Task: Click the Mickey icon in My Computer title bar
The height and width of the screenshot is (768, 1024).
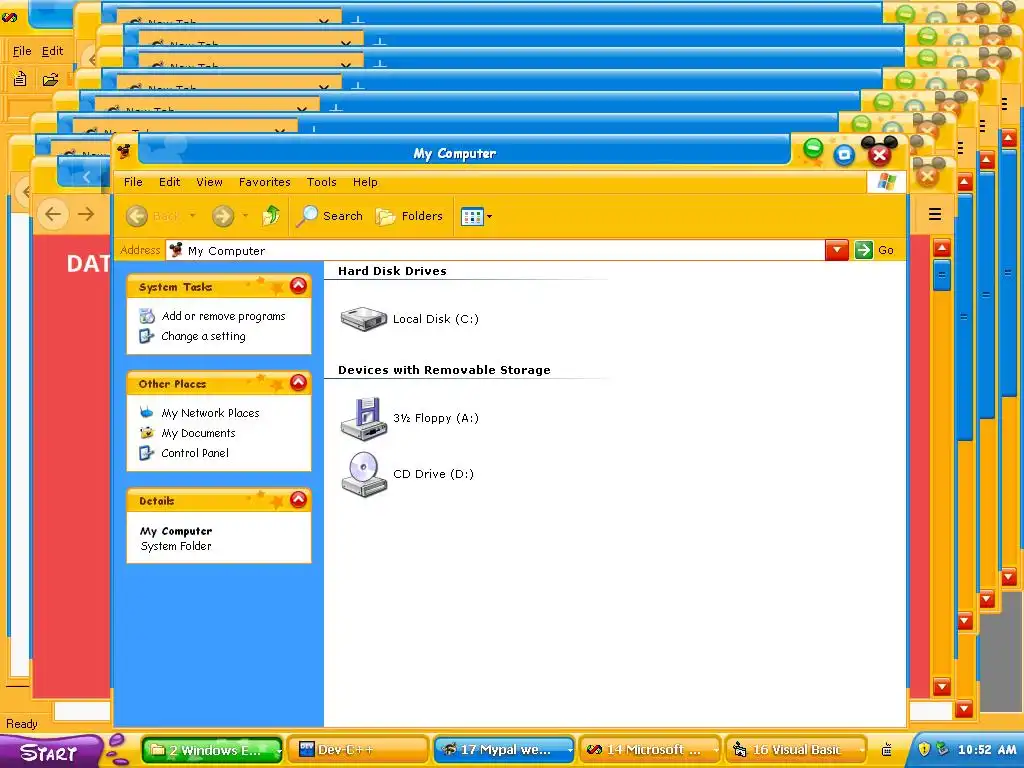Action: point(124,153)
